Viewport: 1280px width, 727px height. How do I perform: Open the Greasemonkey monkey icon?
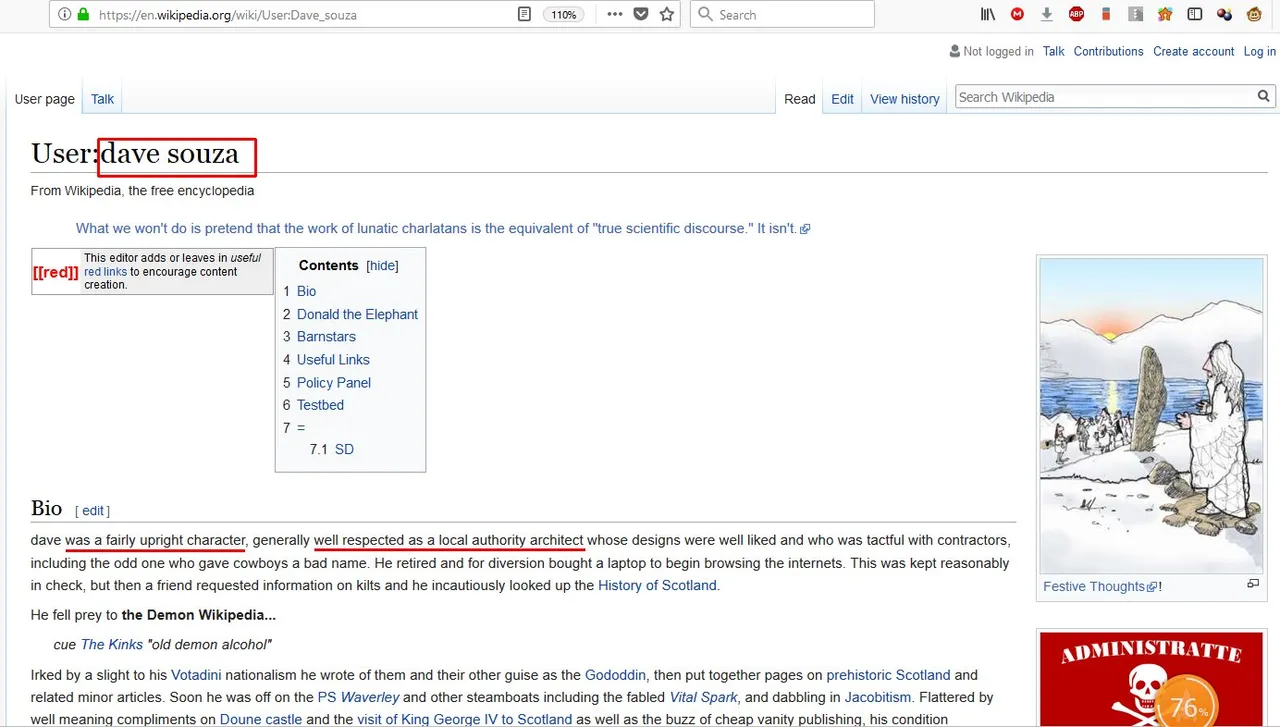click(x=1254, y=15)
